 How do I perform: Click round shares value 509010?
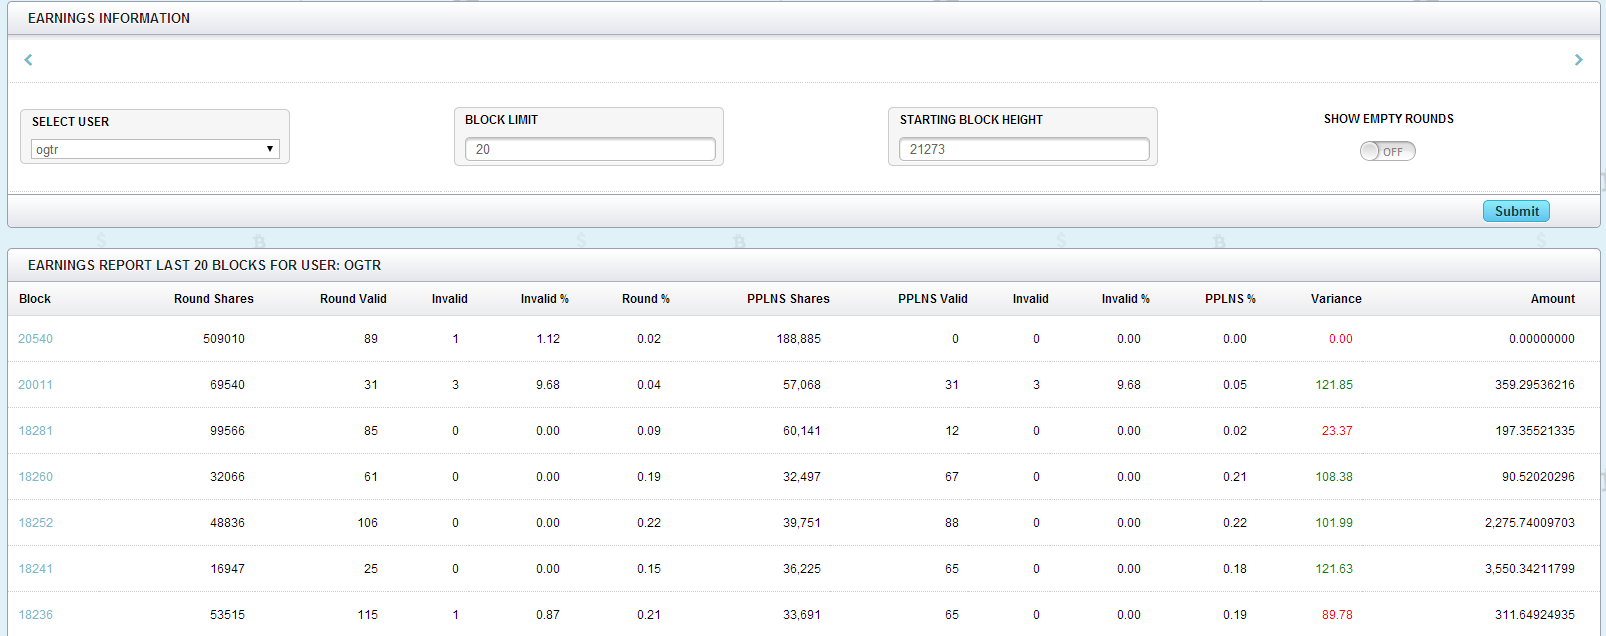click(x=224, y=339)
